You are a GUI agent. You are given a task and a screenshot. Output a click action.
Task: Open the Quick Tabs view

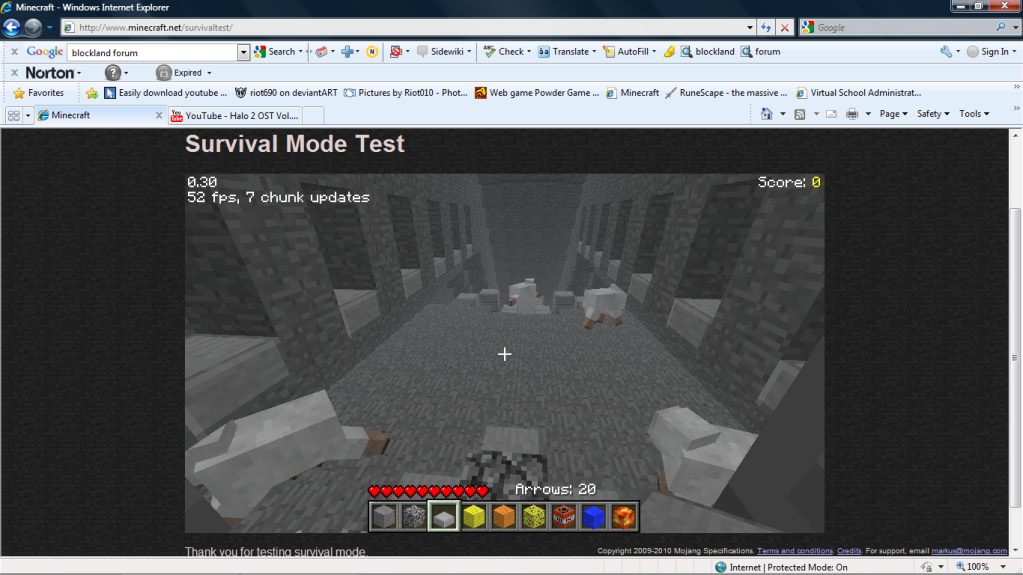(14, 116)
